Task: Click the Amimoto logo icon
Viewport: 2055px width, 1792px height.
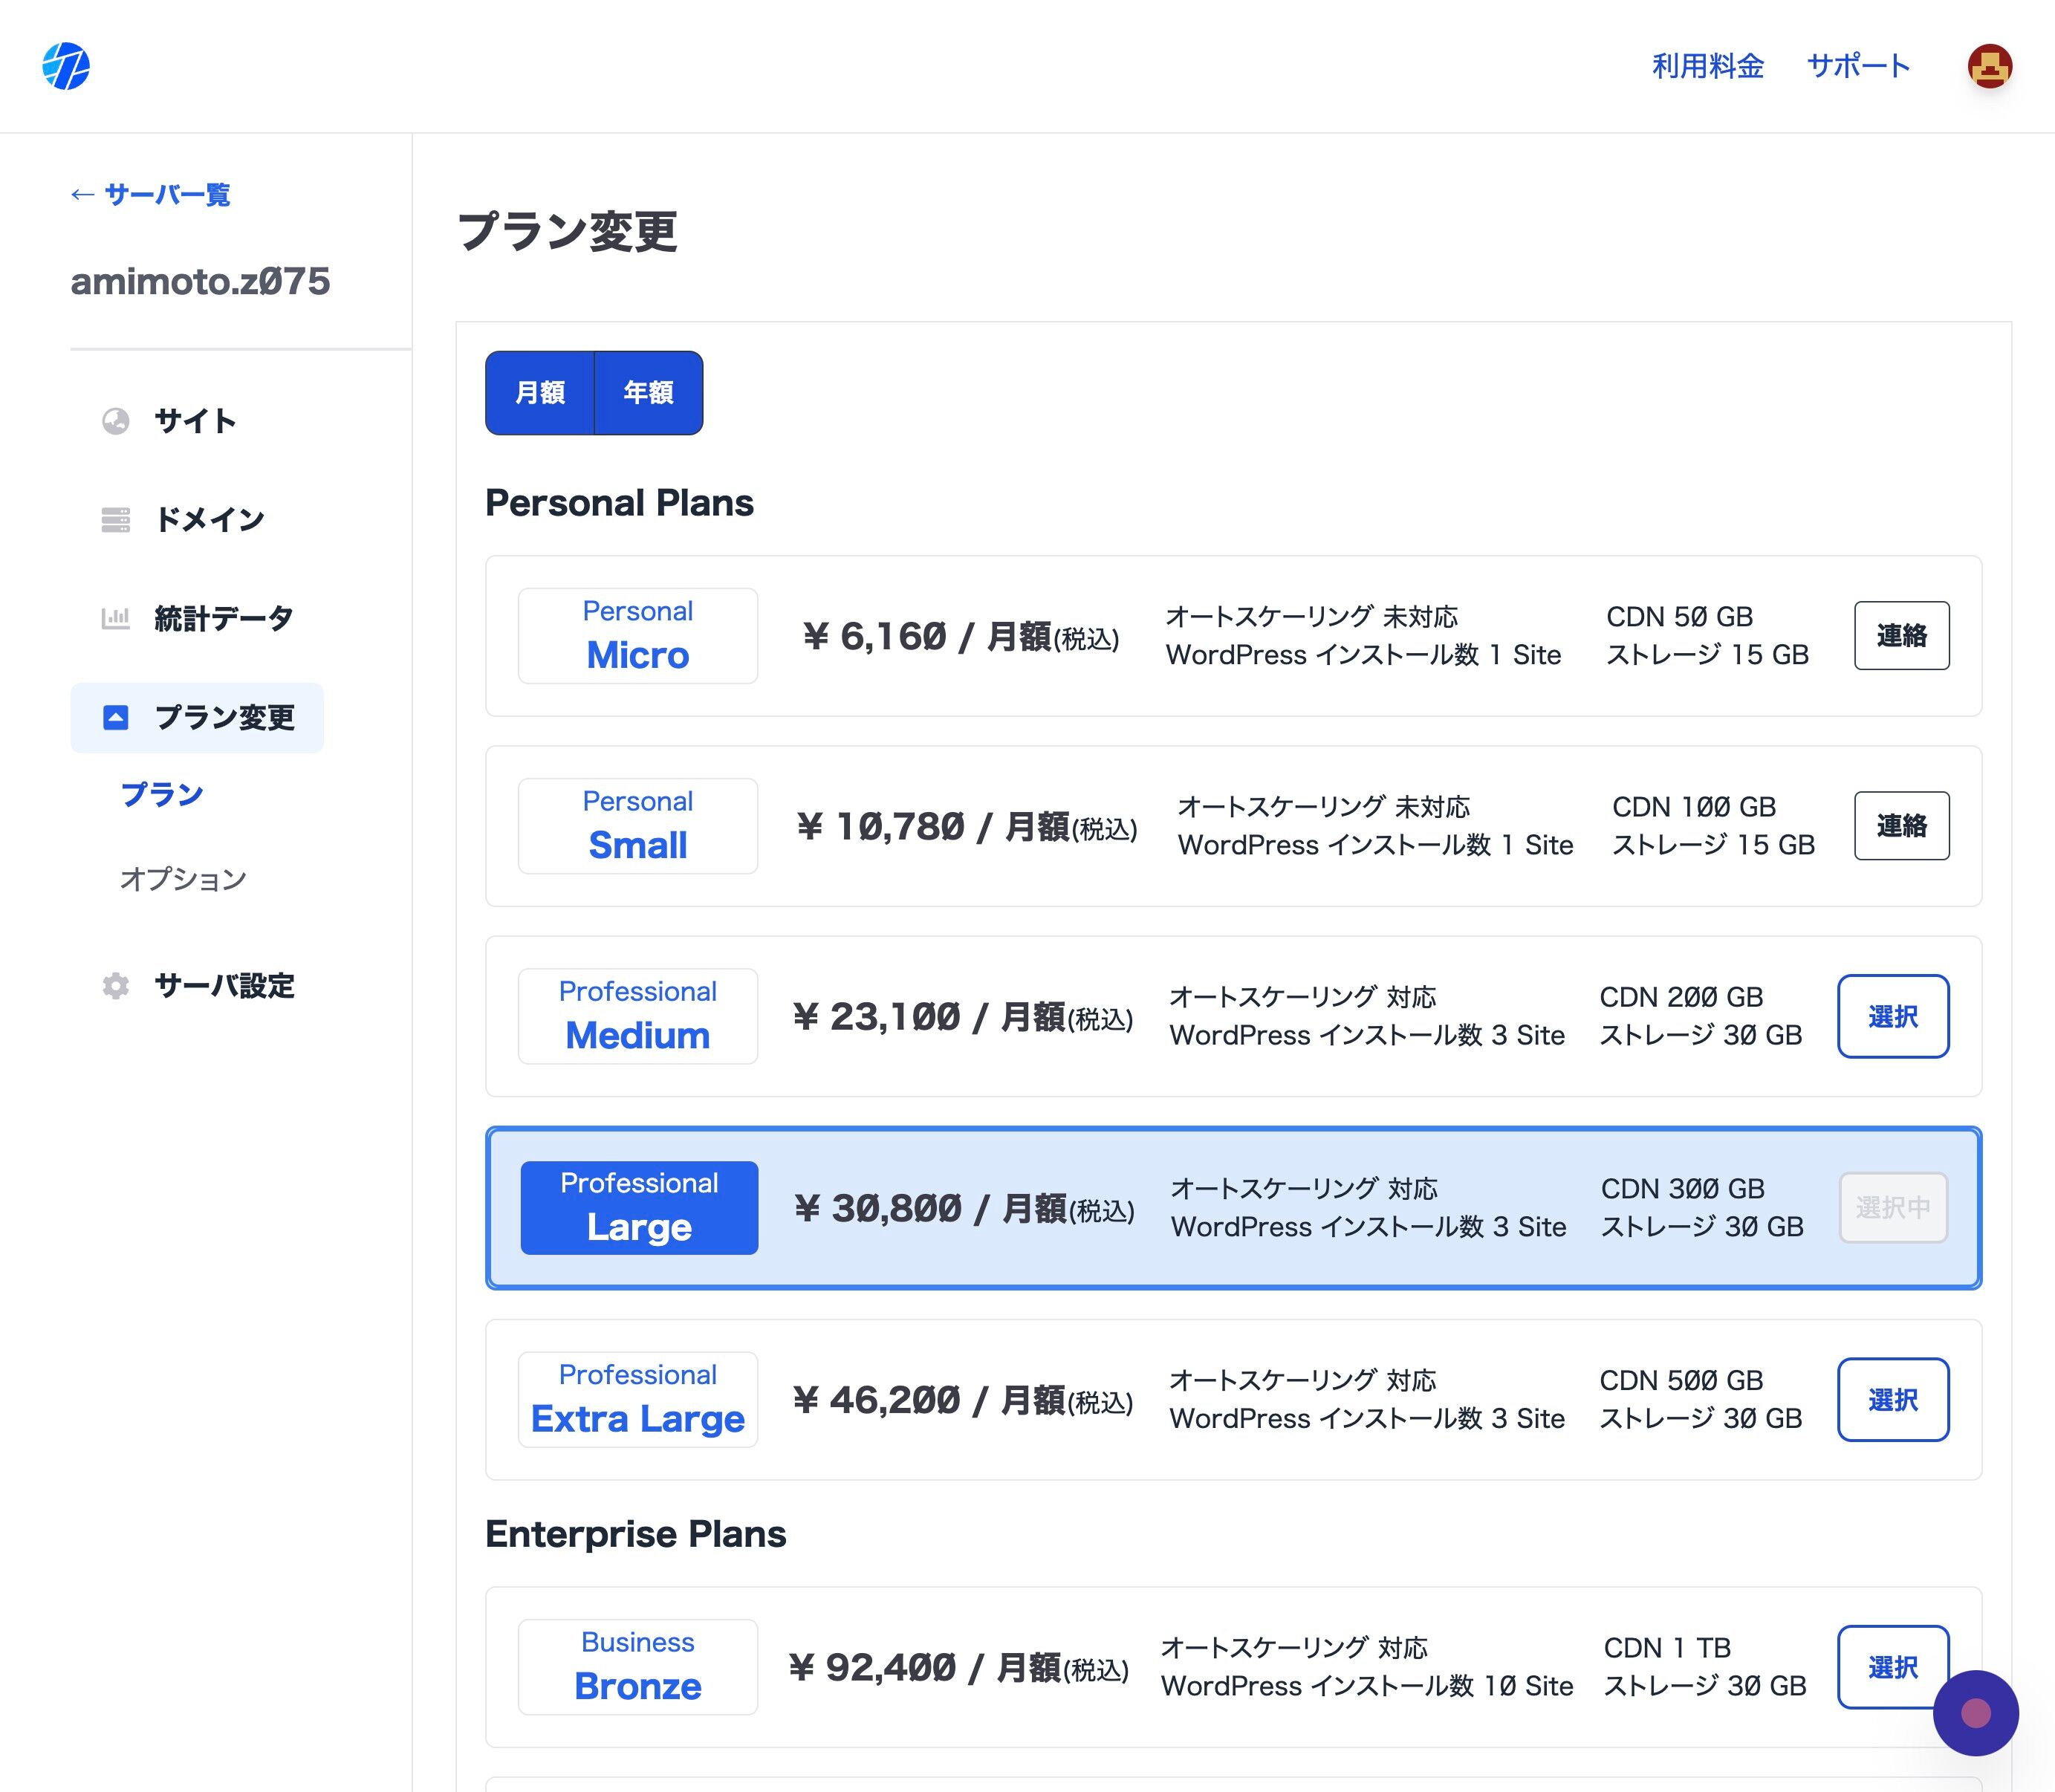Action: (66, 66)
